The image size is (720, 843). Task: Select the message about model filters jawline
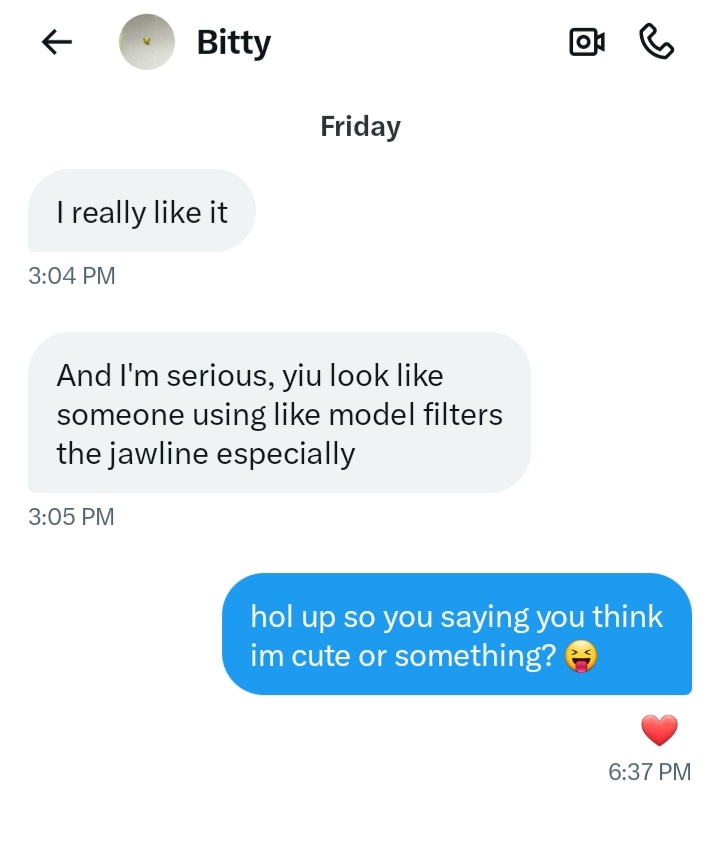pyautogui.click(x=279, y=412)
